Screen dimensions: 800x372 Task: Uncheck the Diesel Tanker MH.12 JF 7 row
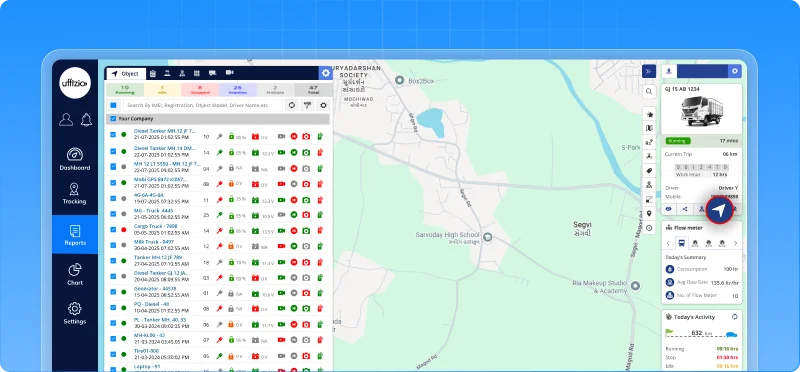pyautogui.click(x=113, y=135)
